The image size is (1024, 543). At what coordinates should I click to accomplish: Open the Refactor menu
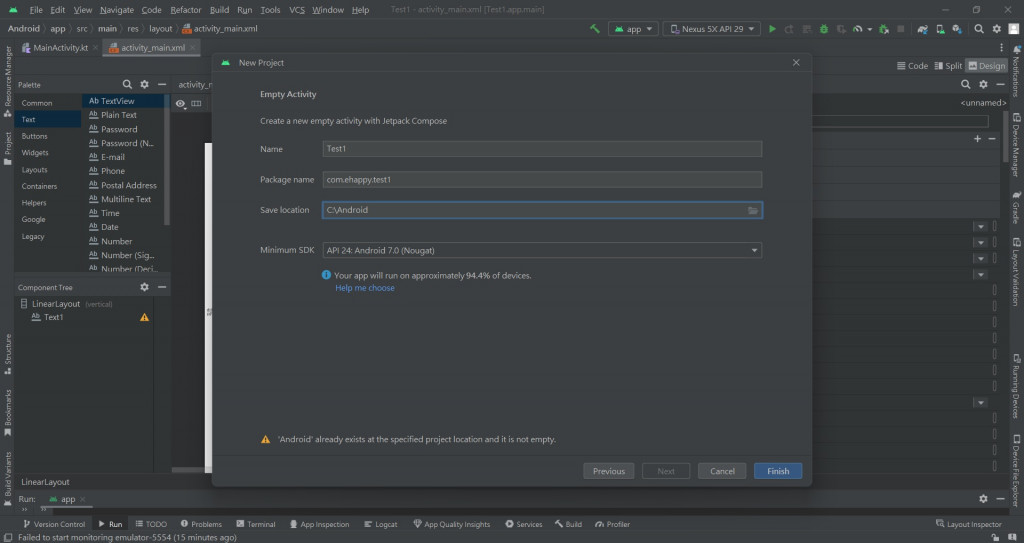[x=185, y=10]
